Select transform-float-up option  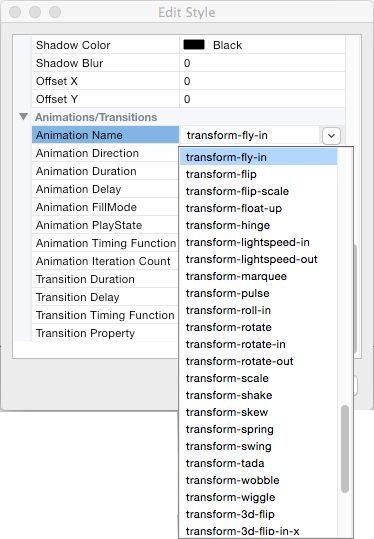[x=234, y=208]
